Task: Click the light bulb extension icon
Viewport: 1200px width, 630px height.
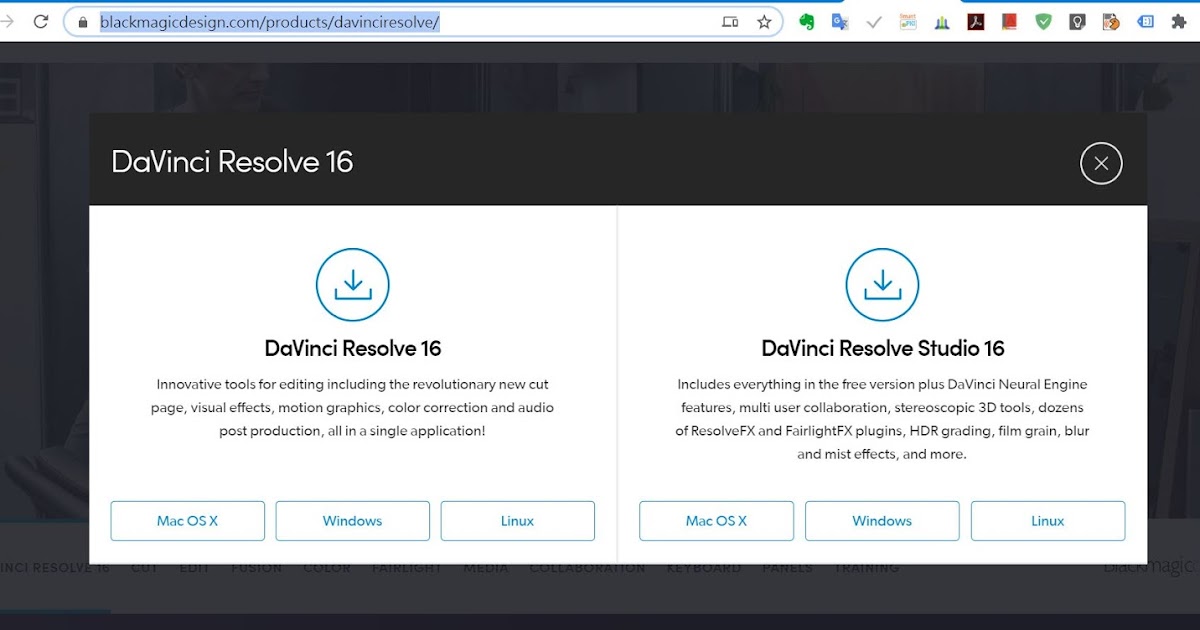Action: pos(1077,21)
